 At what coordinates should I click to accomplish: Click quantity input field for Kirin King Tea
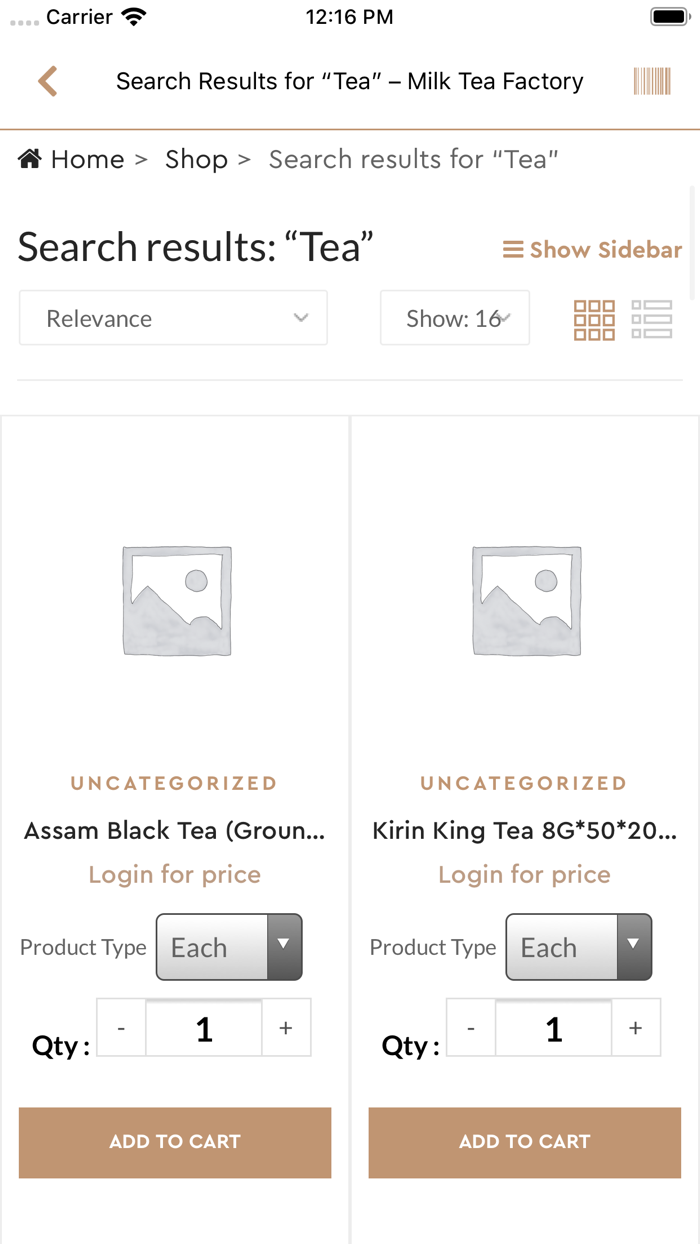554,1028
